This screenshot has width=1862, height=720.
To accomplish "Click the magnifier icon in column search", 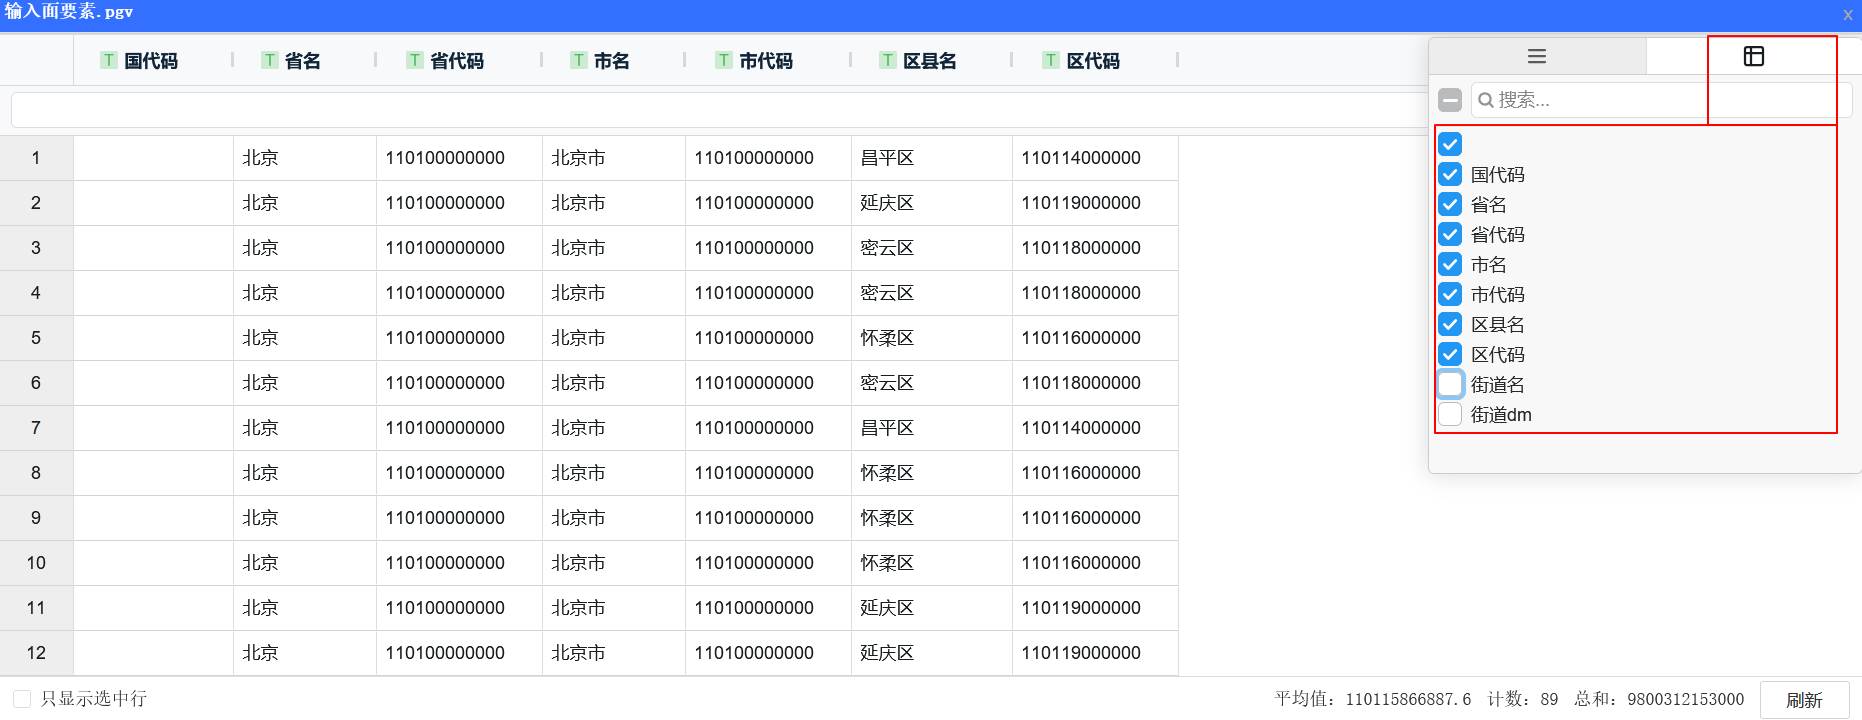I will point(1486,100).
